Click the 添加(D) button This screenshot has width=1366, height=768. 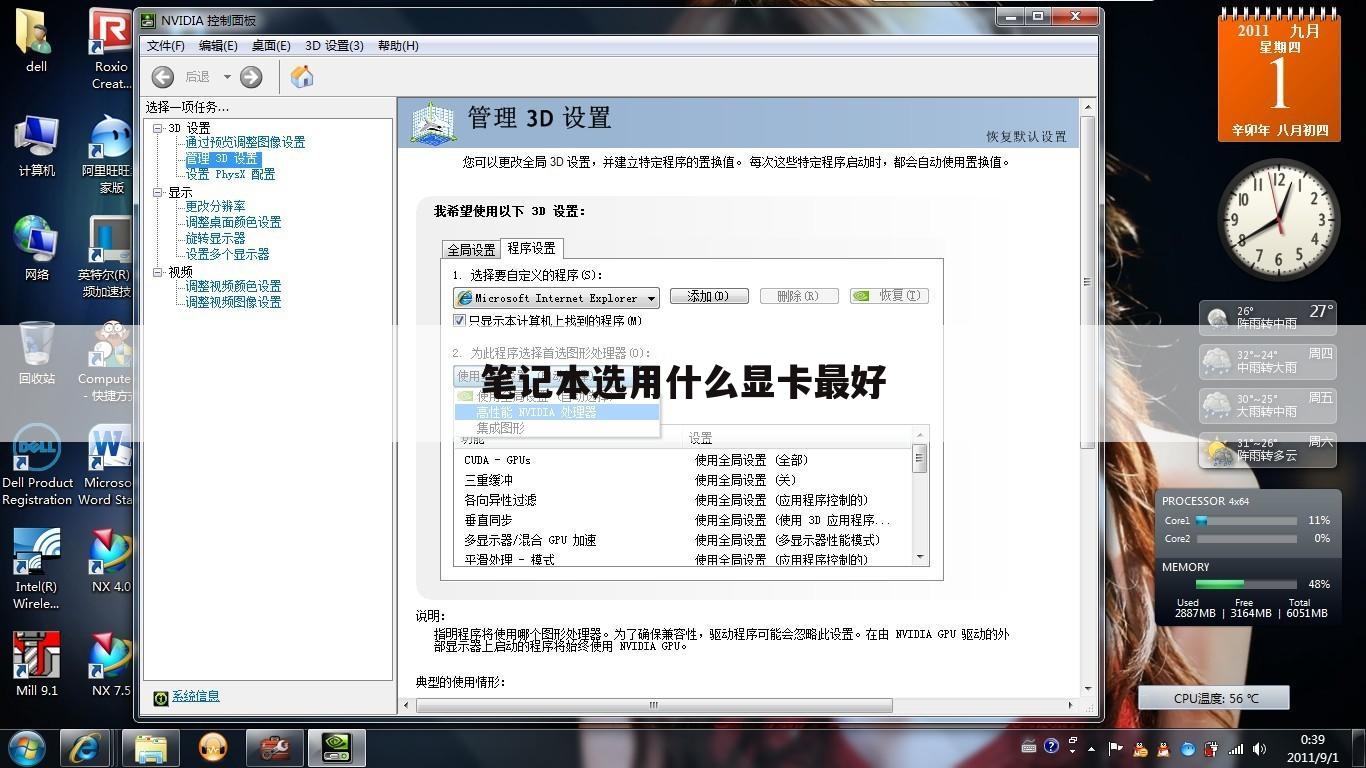click(709, 296)
